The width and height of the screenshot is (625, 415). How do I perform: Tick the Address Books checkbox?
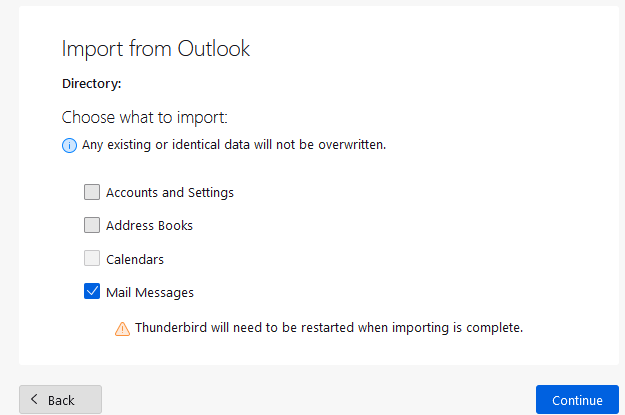coord(92,225)
